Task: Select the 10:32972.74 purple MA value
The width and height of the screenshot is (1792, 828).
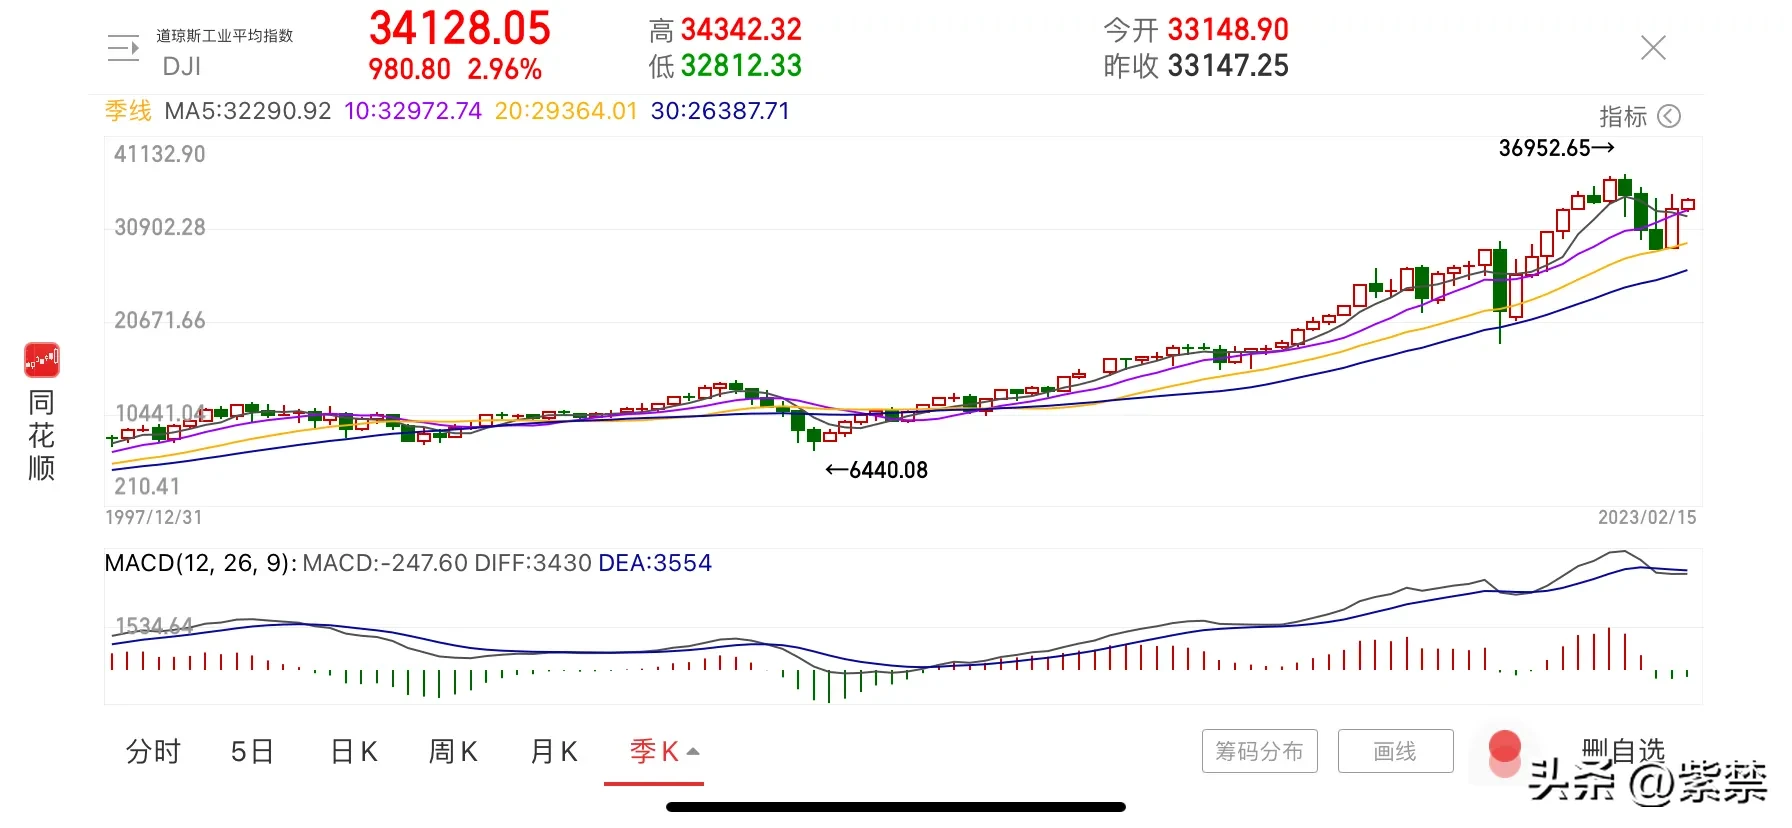Action: (413, 111)
